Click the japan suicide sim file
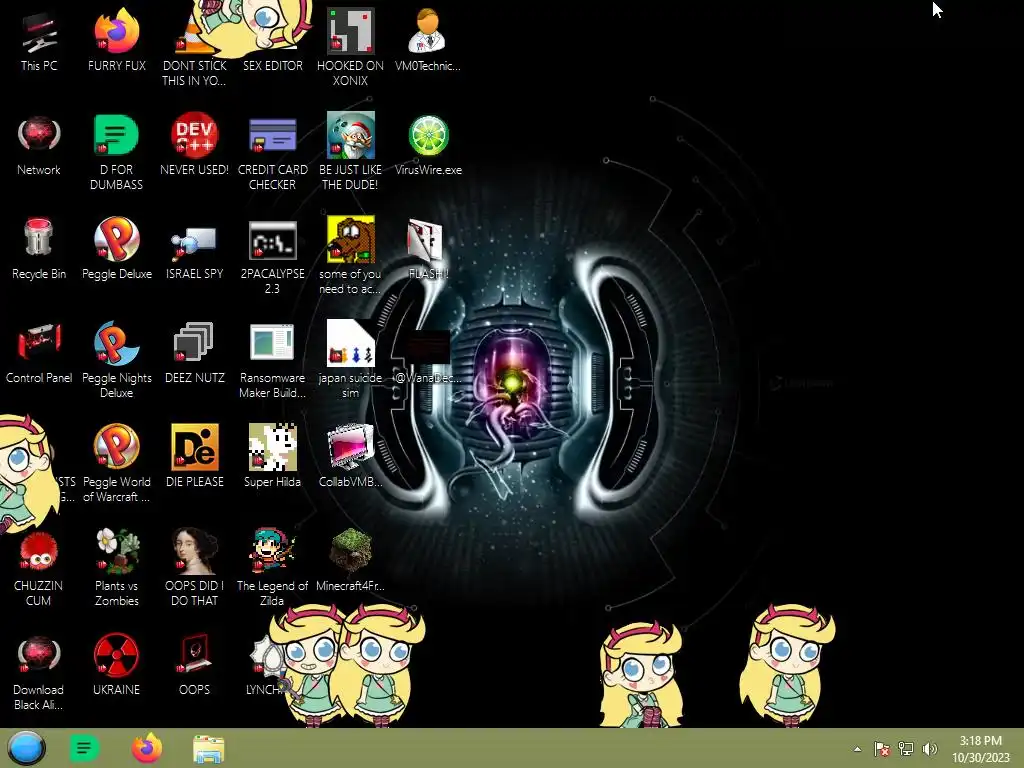1024x768 pixels. (350, 360)
